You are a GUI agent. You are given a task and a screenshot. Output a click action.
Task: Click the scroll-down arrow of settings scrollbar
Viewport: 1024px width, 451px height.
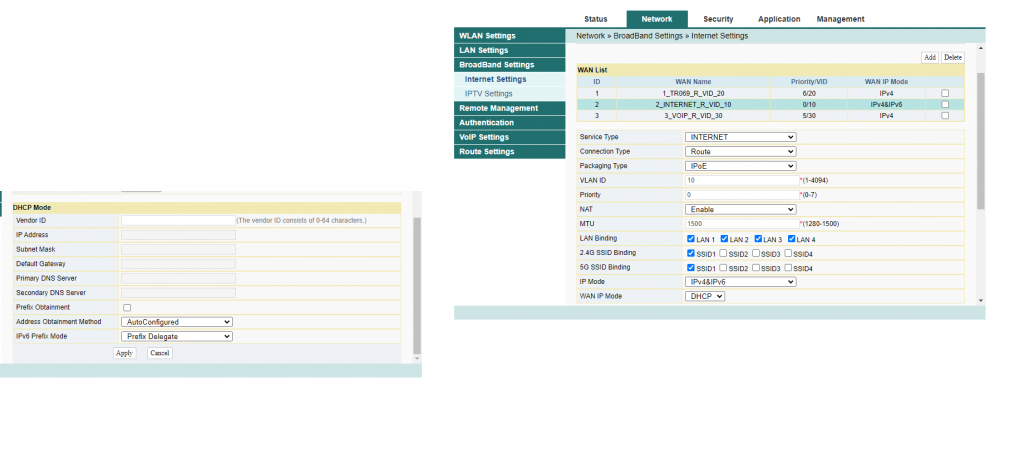point(980,300)
